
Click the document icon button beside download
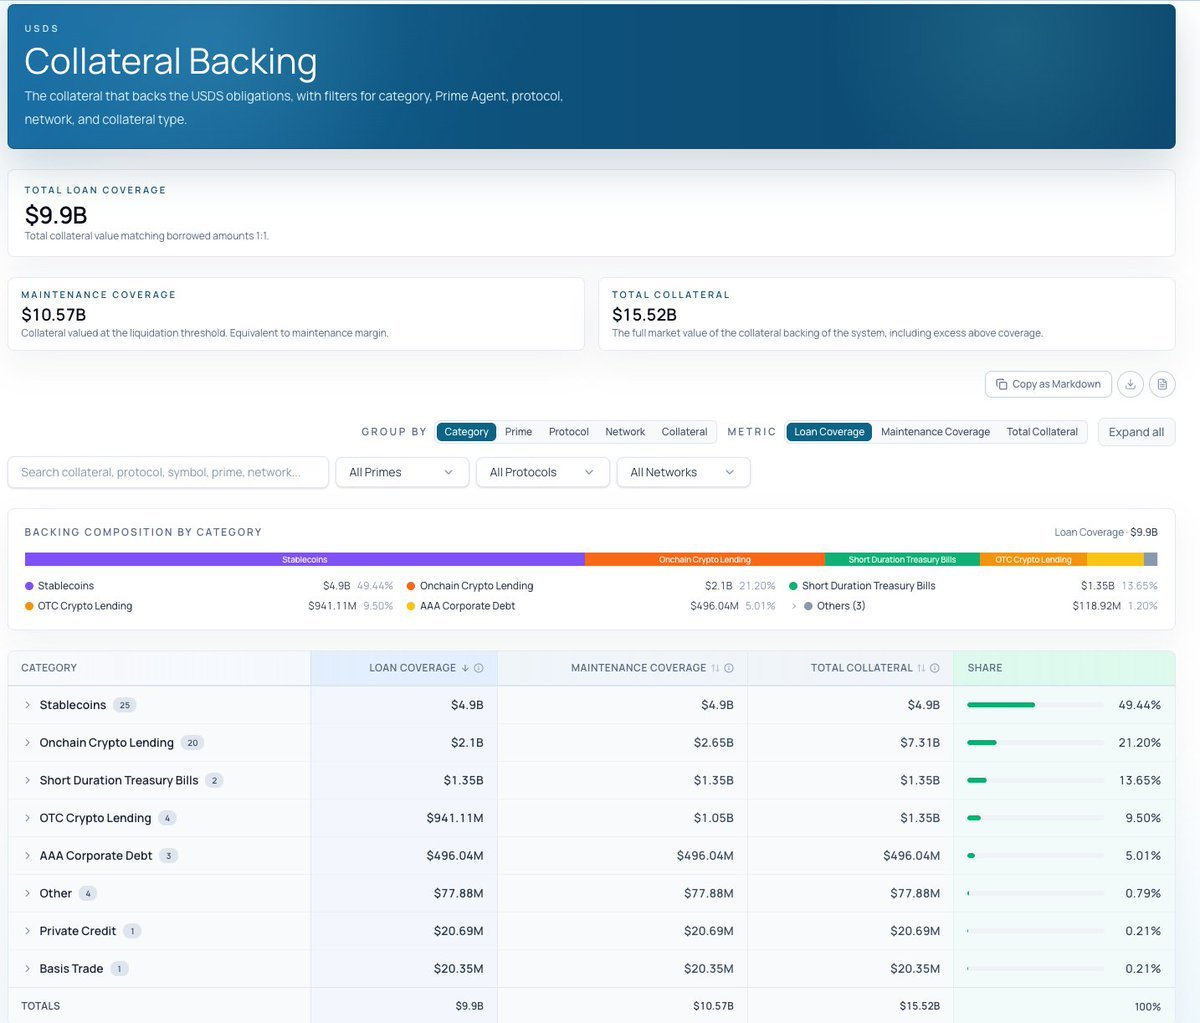coord(1162,384)
